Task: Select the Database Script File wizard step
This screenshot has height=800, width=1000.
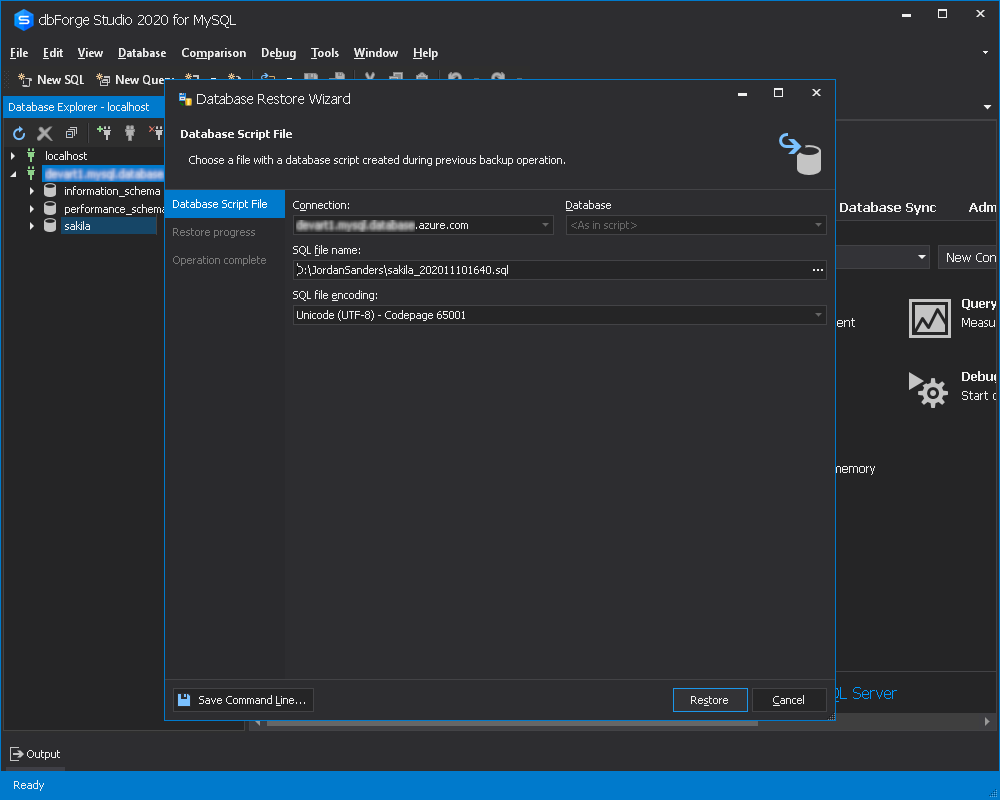Action: [224, 204]
